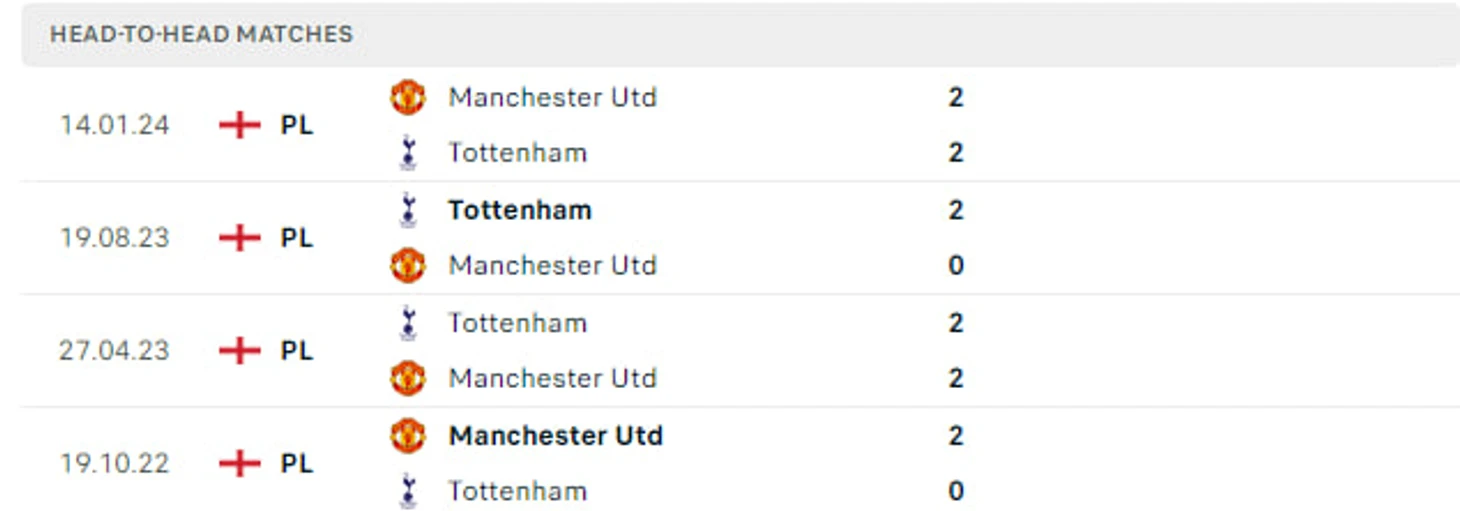Screen dimensions: 1460x511
Task: Click England flag beside 19.08.23 date
Action: pyautogui.click(x=239, y=238)
